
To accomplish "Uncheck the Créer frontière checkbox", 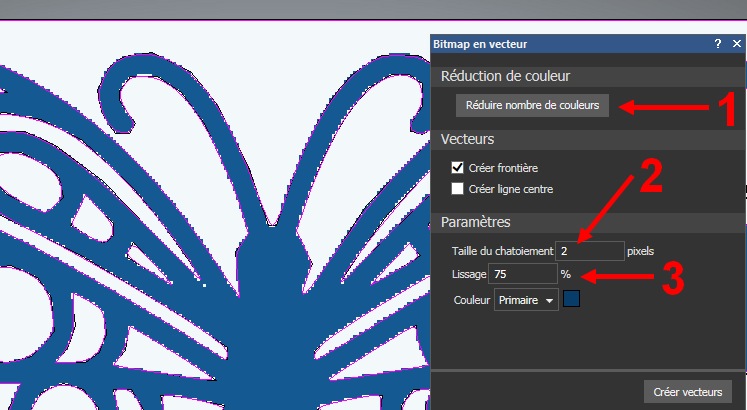I will 458,168.
